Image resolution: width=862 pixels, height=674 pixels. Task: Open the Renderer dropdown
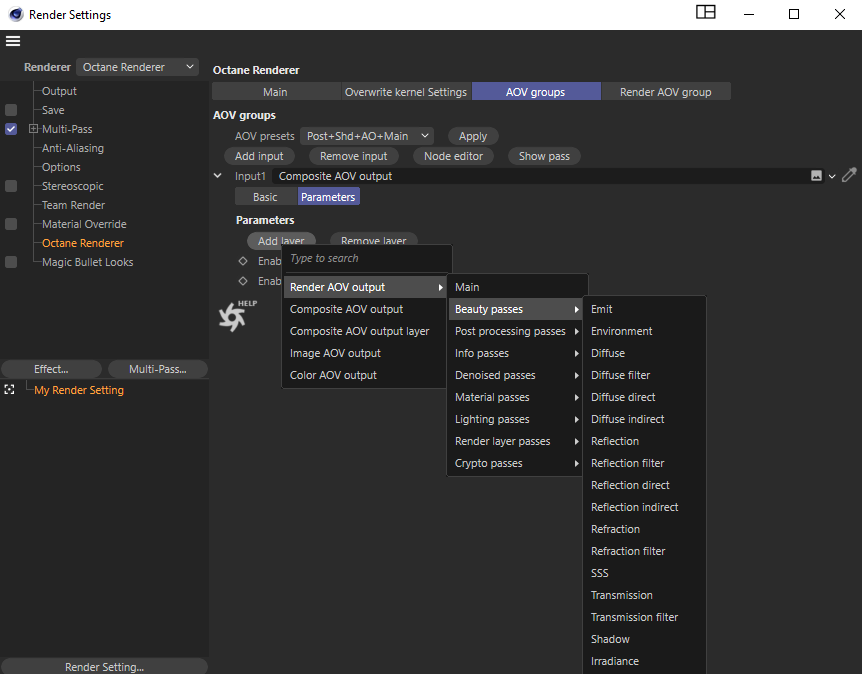(137, 67)
